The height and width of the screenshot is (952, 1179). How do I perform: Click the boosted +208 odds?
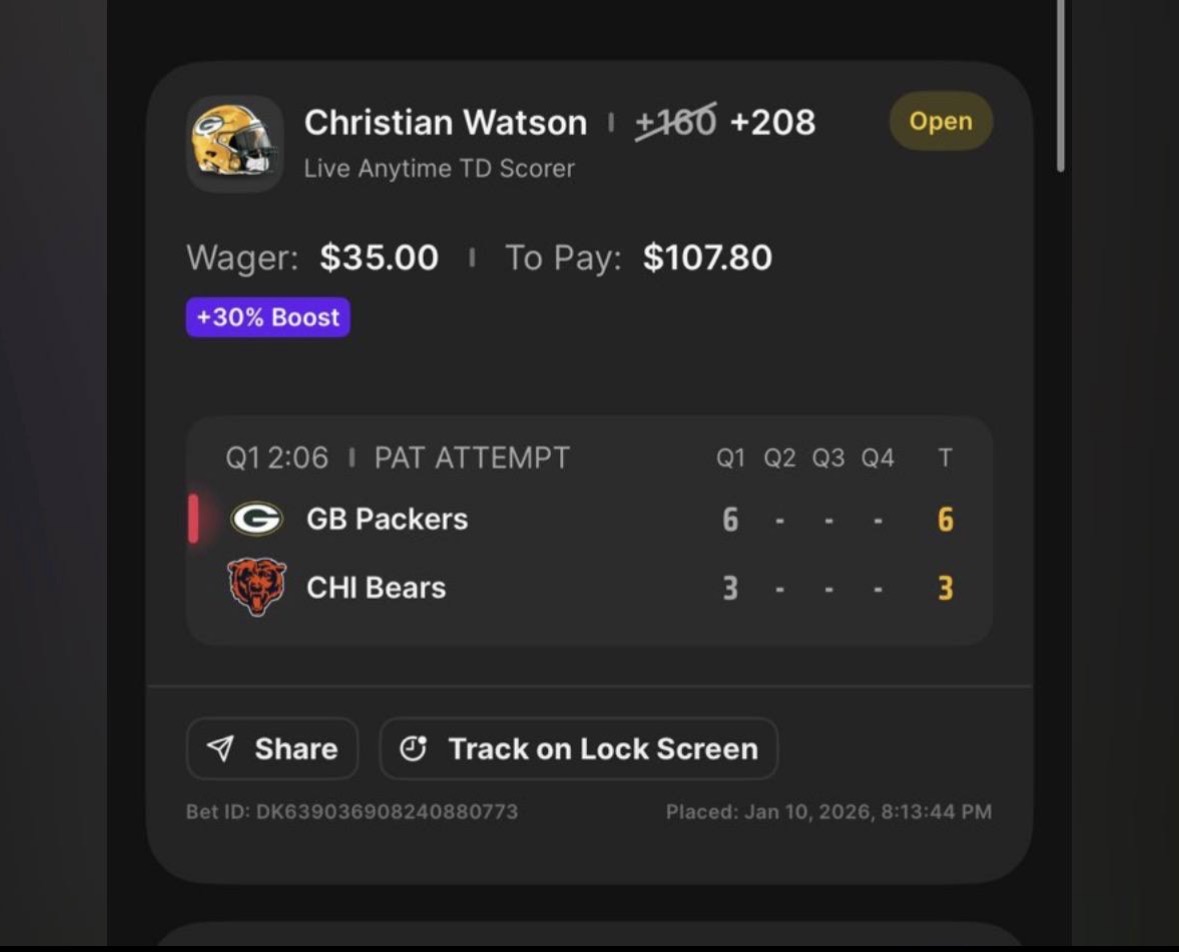pyautogui.click(x=772, y=122)
